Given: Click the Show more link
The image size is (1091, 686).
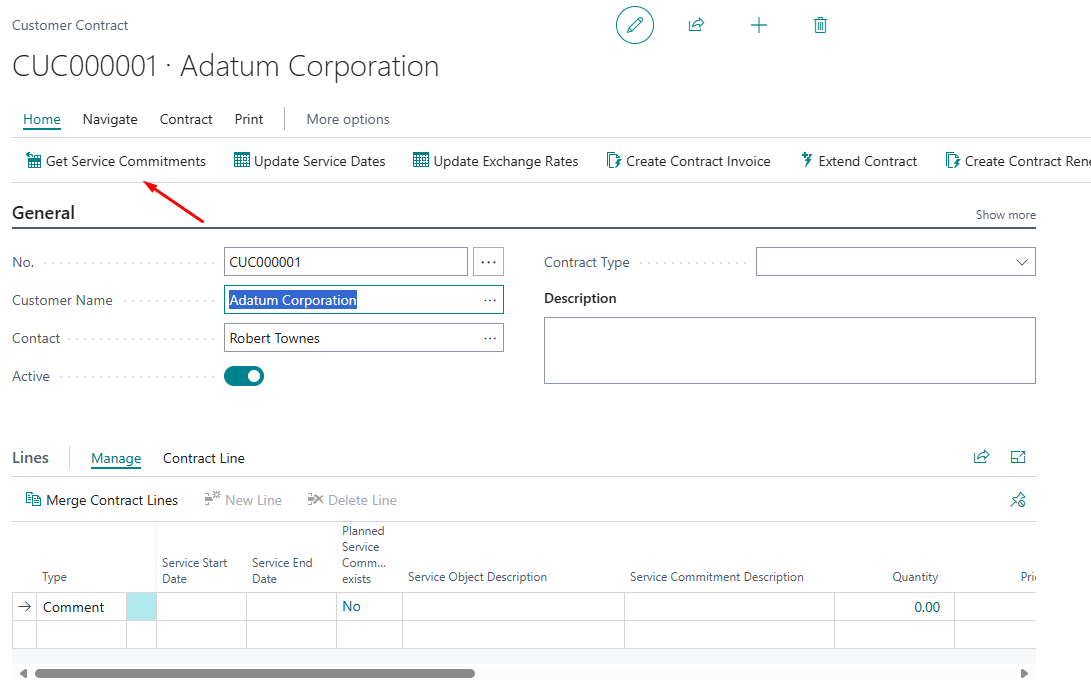Looking at the screenshot, I should 1005,214.
